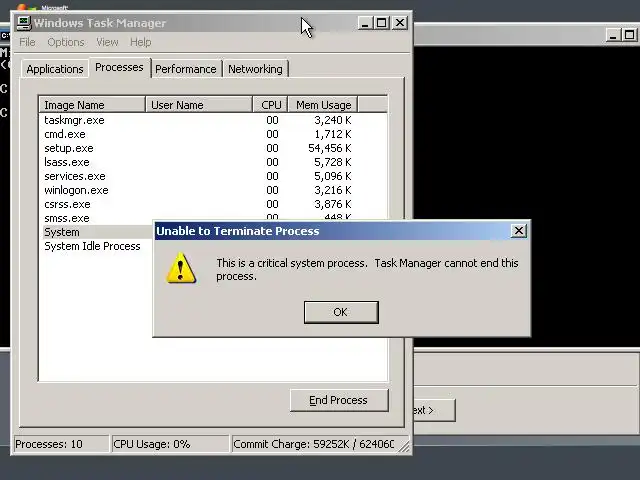
Task: Open the Help menu
Action: coord(140,42)
